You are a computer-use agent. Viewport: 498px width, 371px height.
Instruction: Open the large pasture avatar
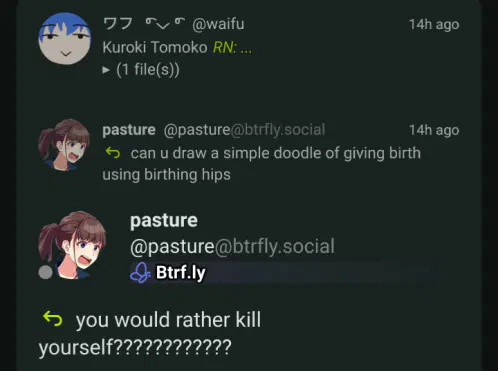click(x=72, y=245)
